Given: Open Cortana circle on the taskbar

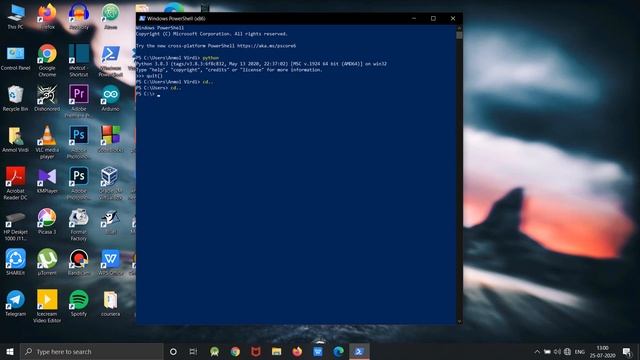Looking at the screenshot, I should [173, 351].
